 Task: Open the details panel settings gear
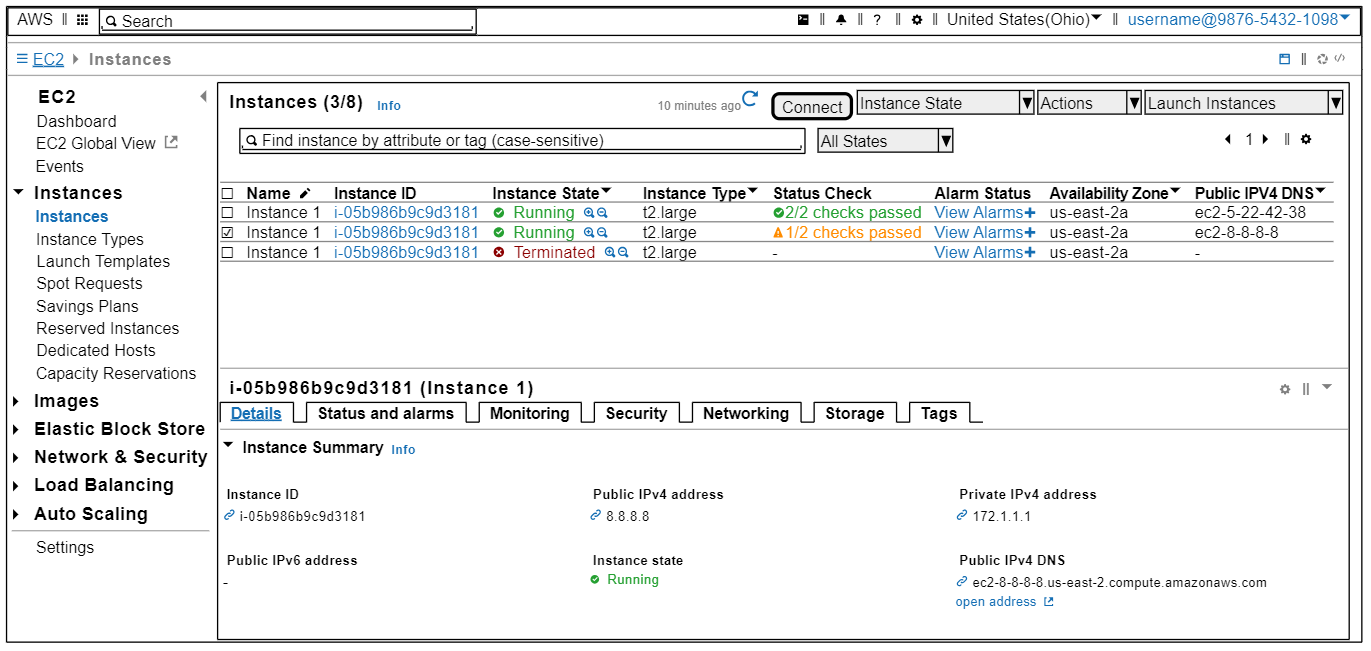click(1285, 389)
